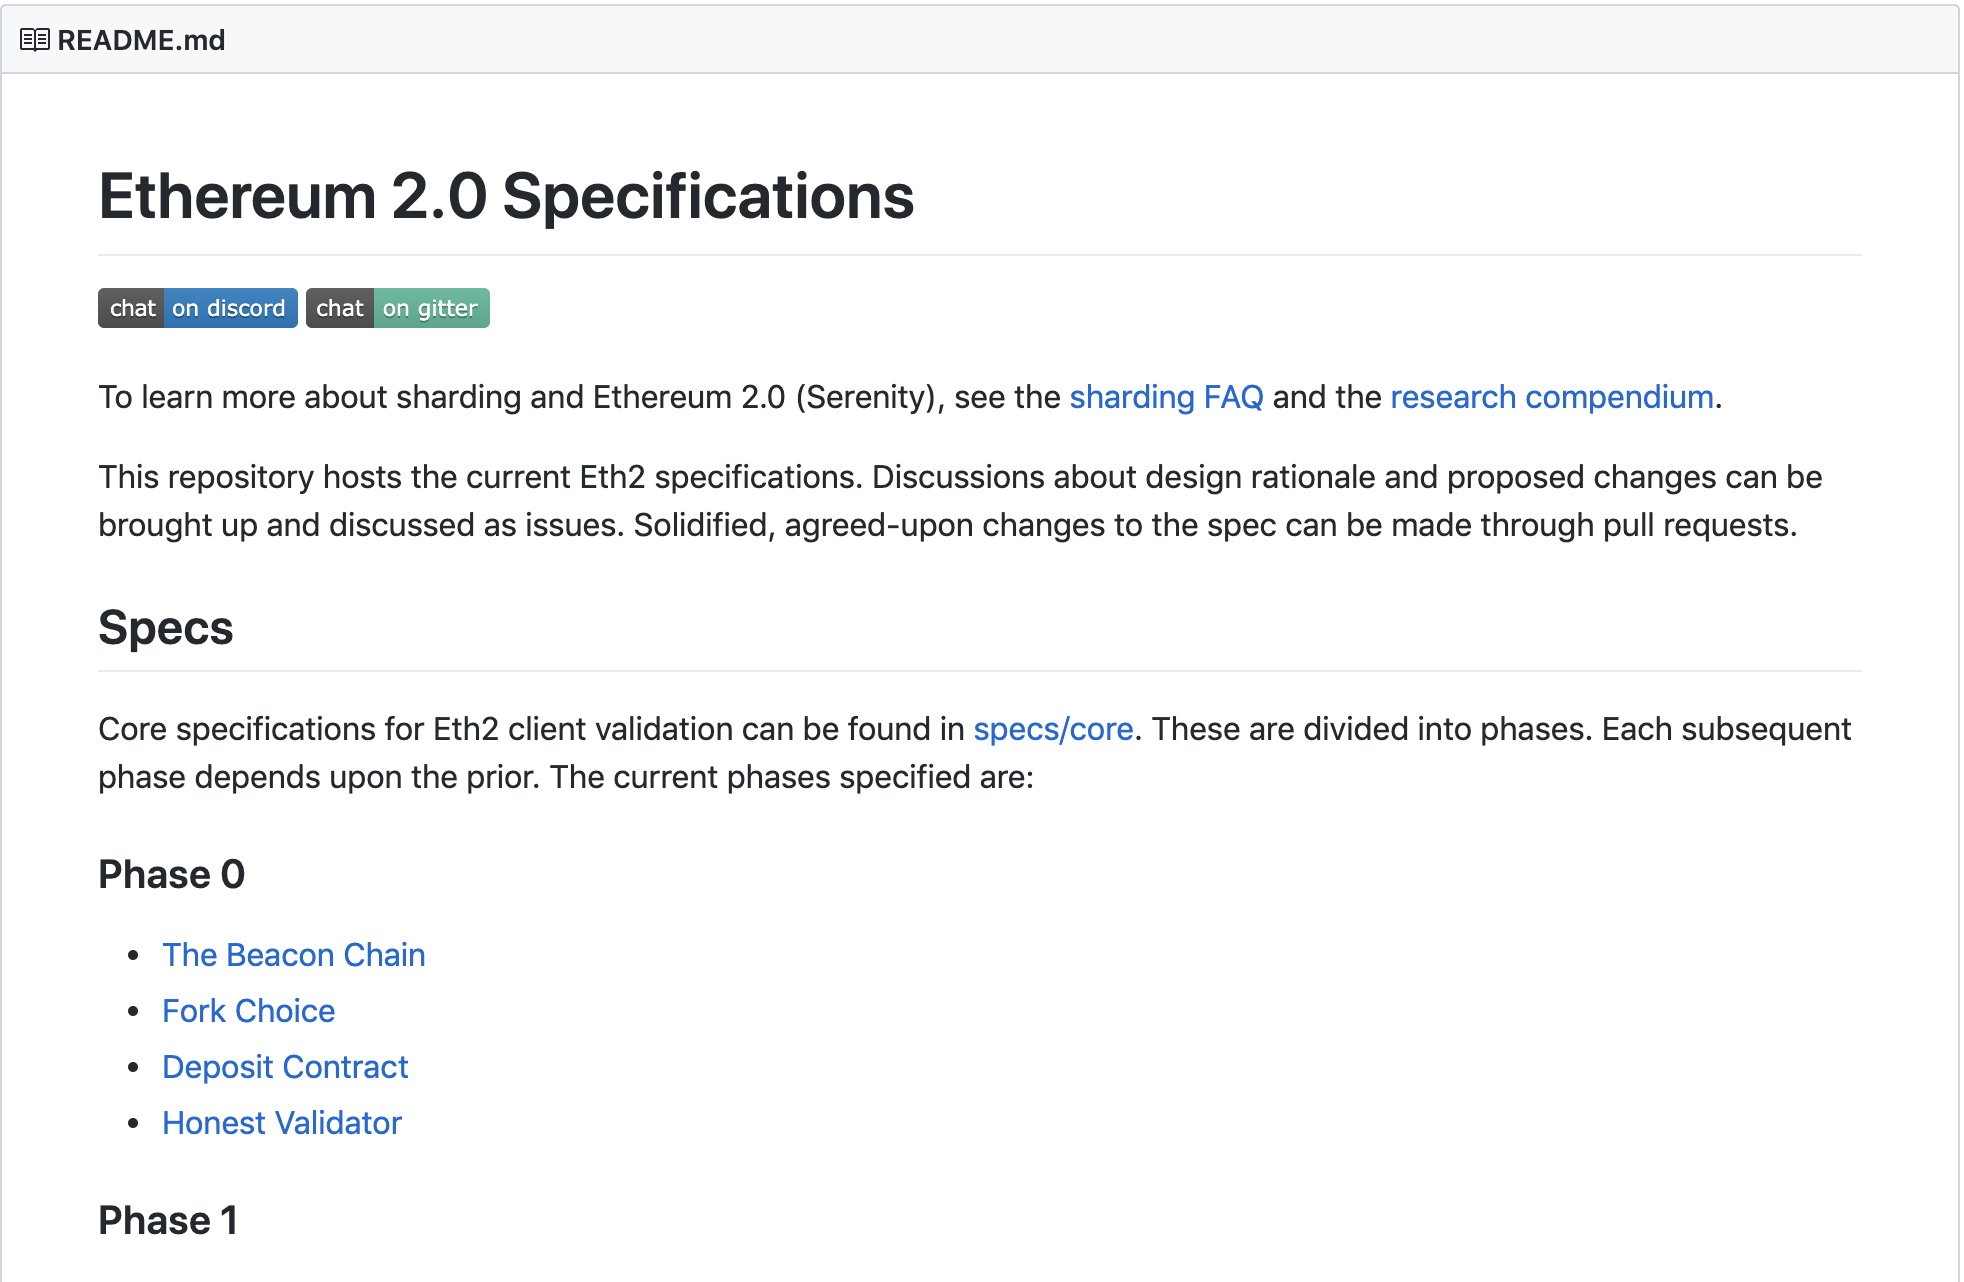
Task: Click the blue on discord badge half
Action: (x=229, y=308)
